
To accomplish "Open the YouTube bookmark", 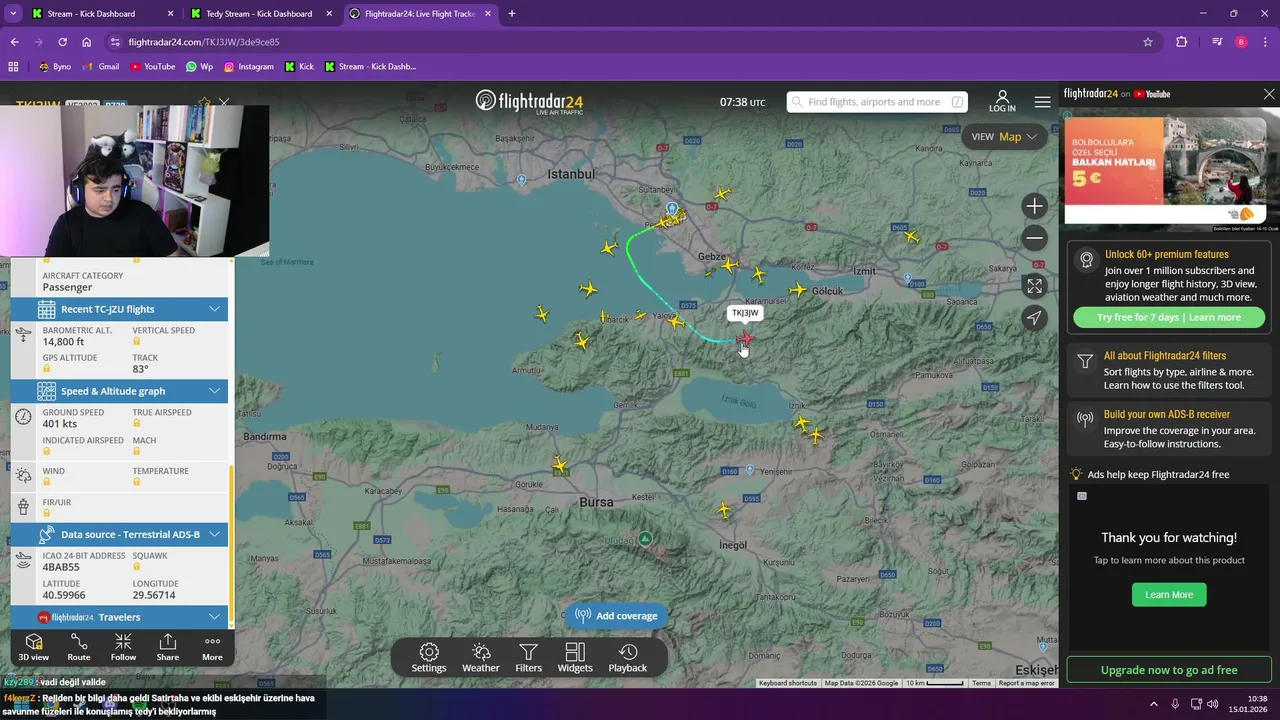I will pyautogui.click(x=152, y=66).
